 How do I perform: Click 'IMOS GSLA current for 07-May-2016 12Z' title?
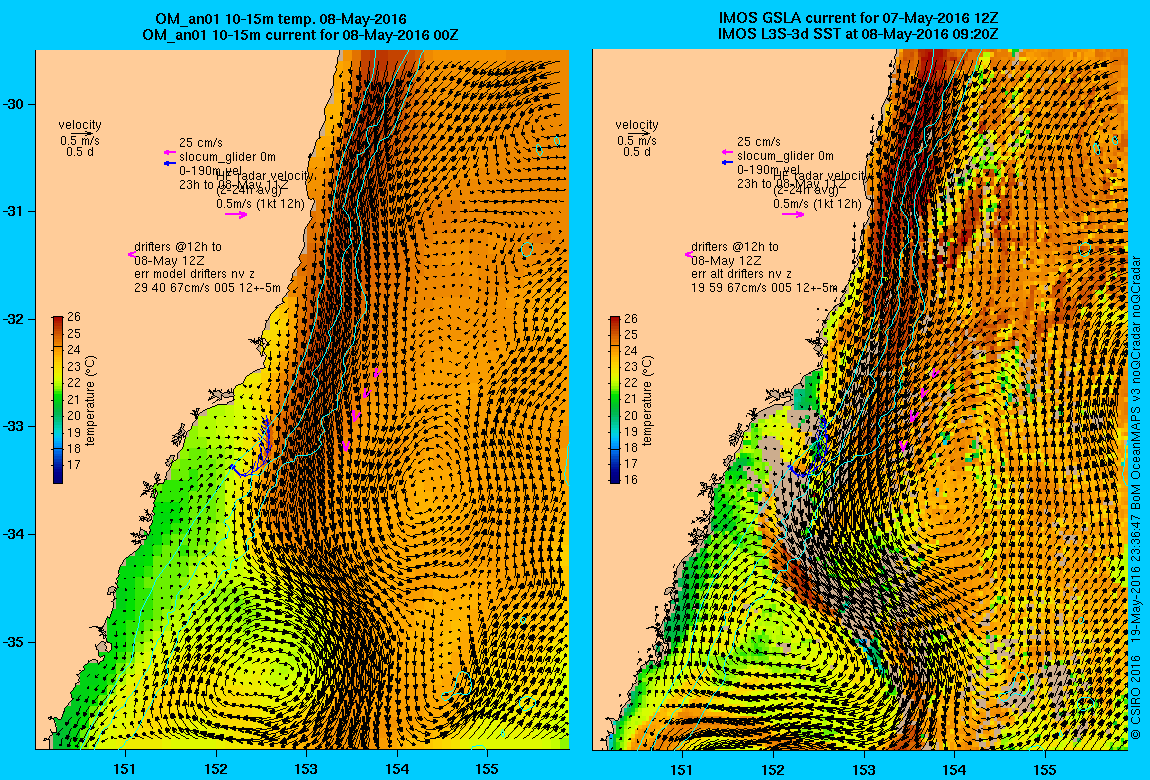(858, 18)
